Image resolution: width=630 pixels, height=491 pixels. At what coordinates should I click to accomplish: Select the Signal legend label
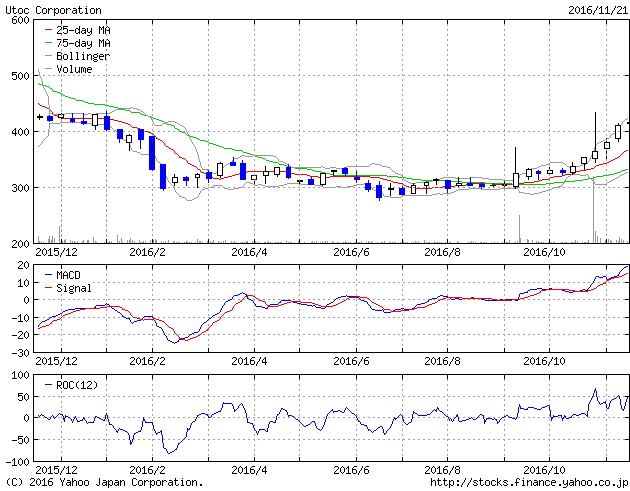coord(75,288)
